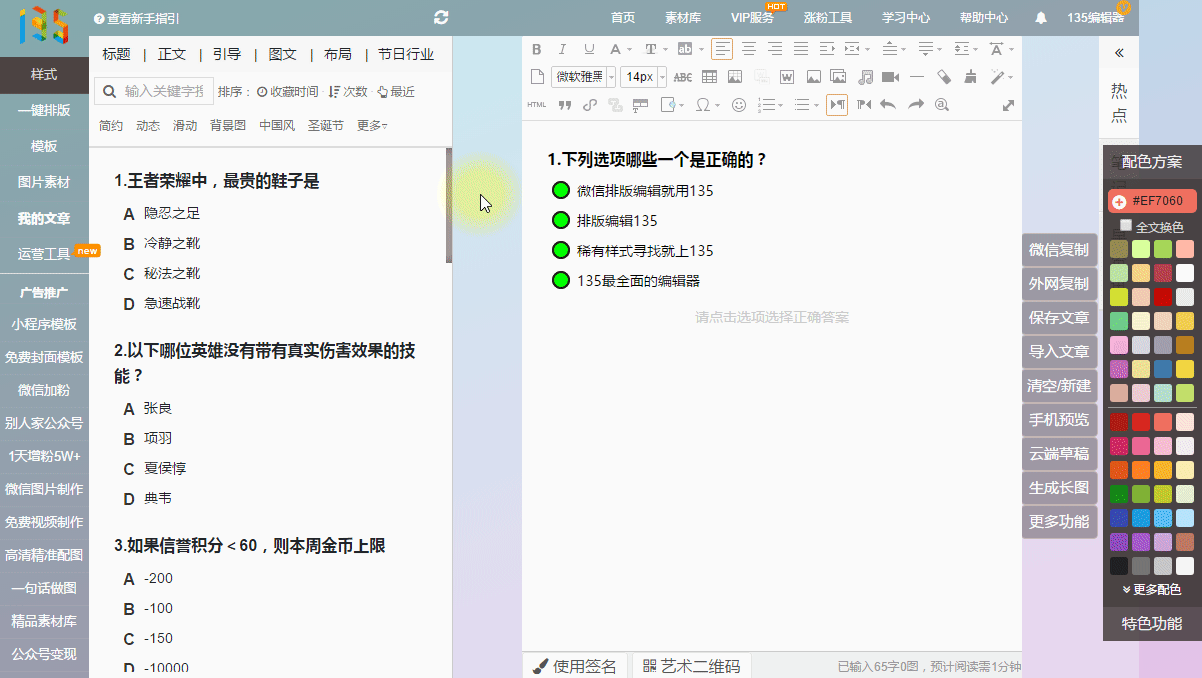
Task: Enable the 全文换色 checkbox
Action: [1126, 226]
